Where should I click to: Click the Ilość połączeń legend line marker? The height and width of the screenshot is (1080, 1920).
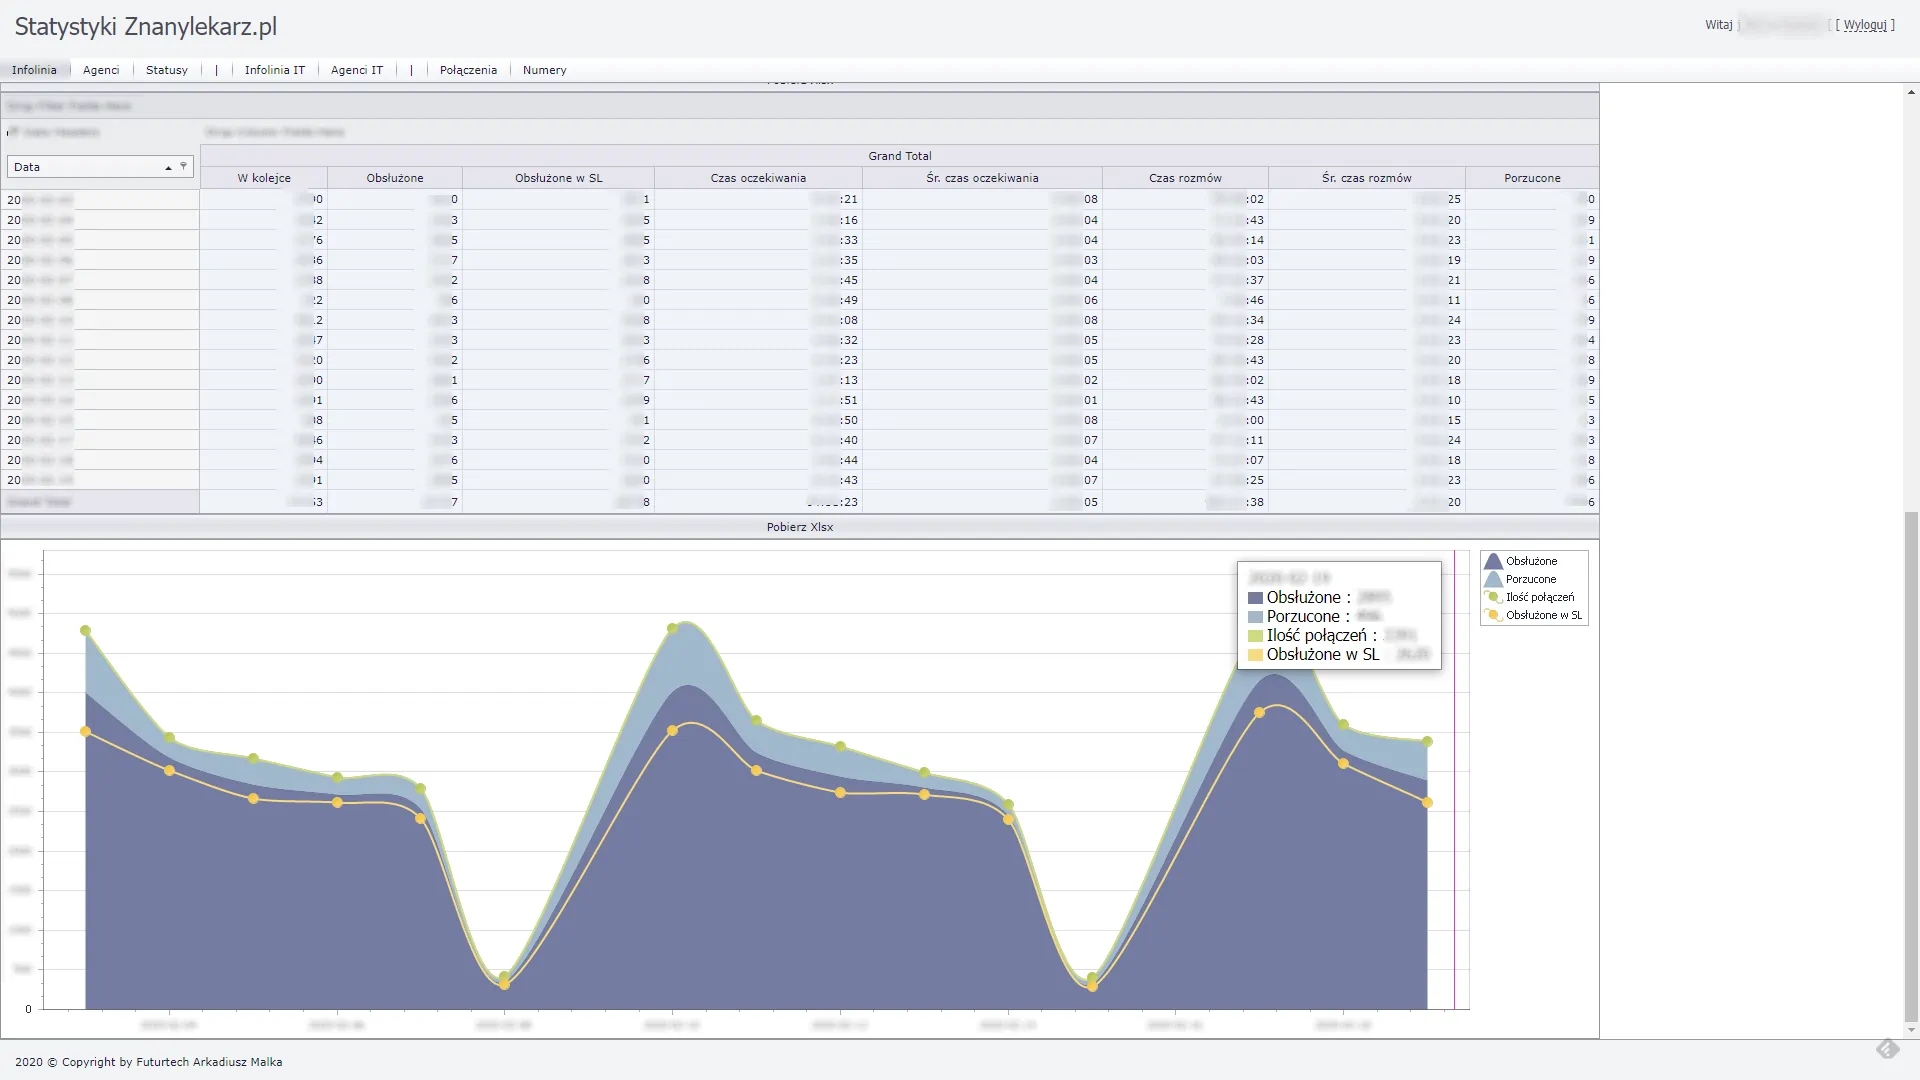pyautogui.click(x=1493, y=597)
